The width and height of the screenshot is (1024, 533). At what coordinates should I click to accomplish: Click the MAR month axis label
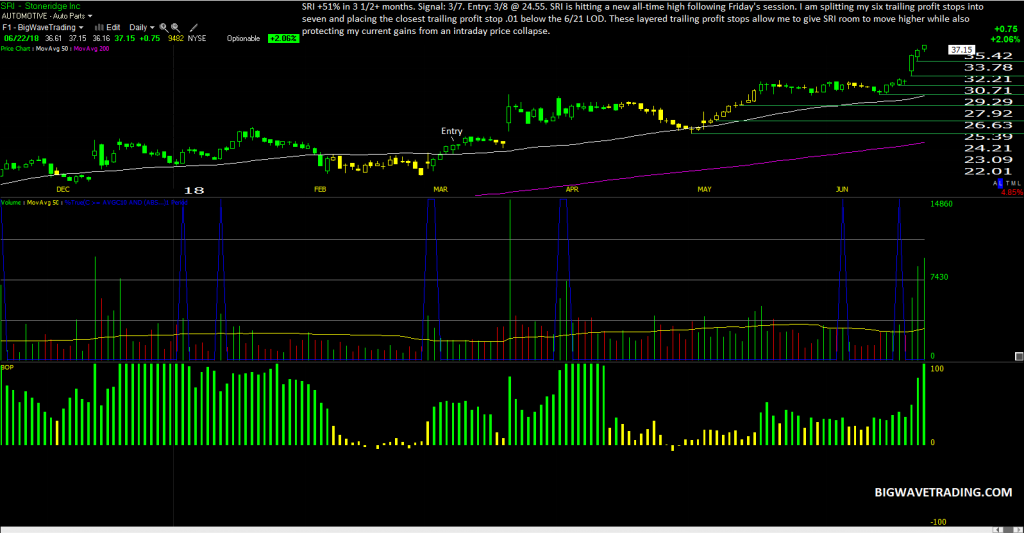click(440, 189)
